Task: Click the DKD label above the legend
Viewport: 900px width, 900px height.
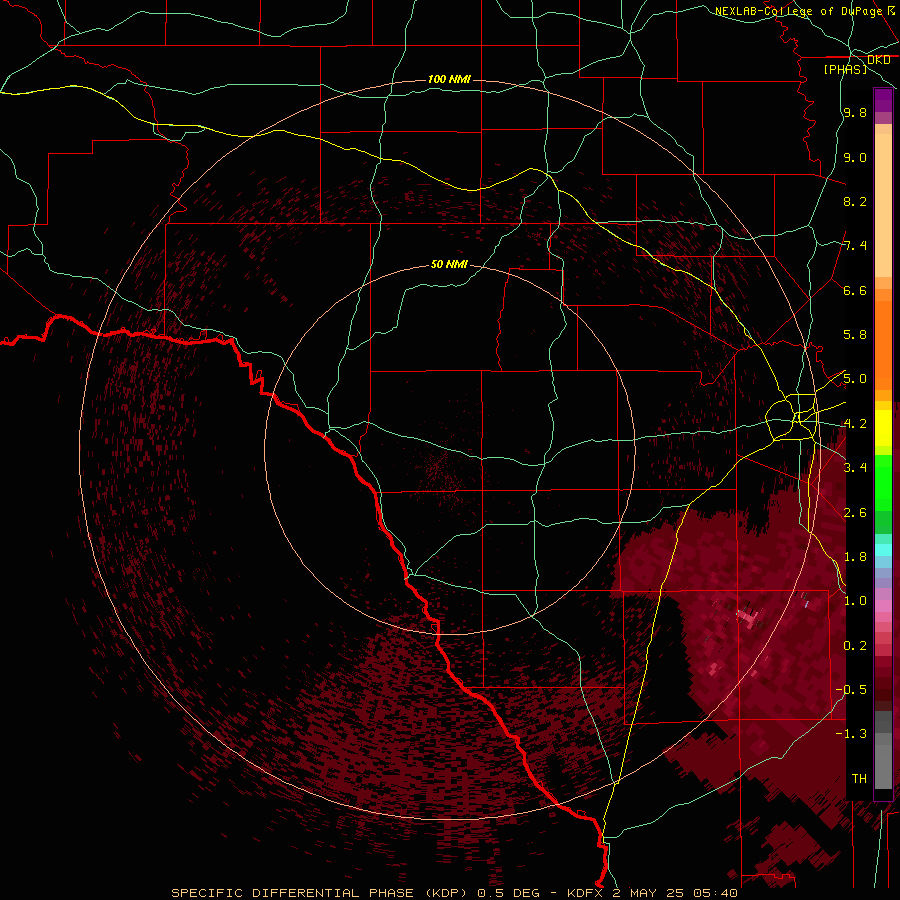Action: [x=879, y=60]
